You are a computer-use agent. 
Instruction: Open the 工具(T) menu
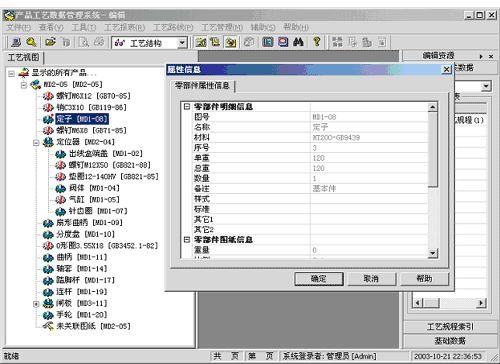click(x=84, y=27)
